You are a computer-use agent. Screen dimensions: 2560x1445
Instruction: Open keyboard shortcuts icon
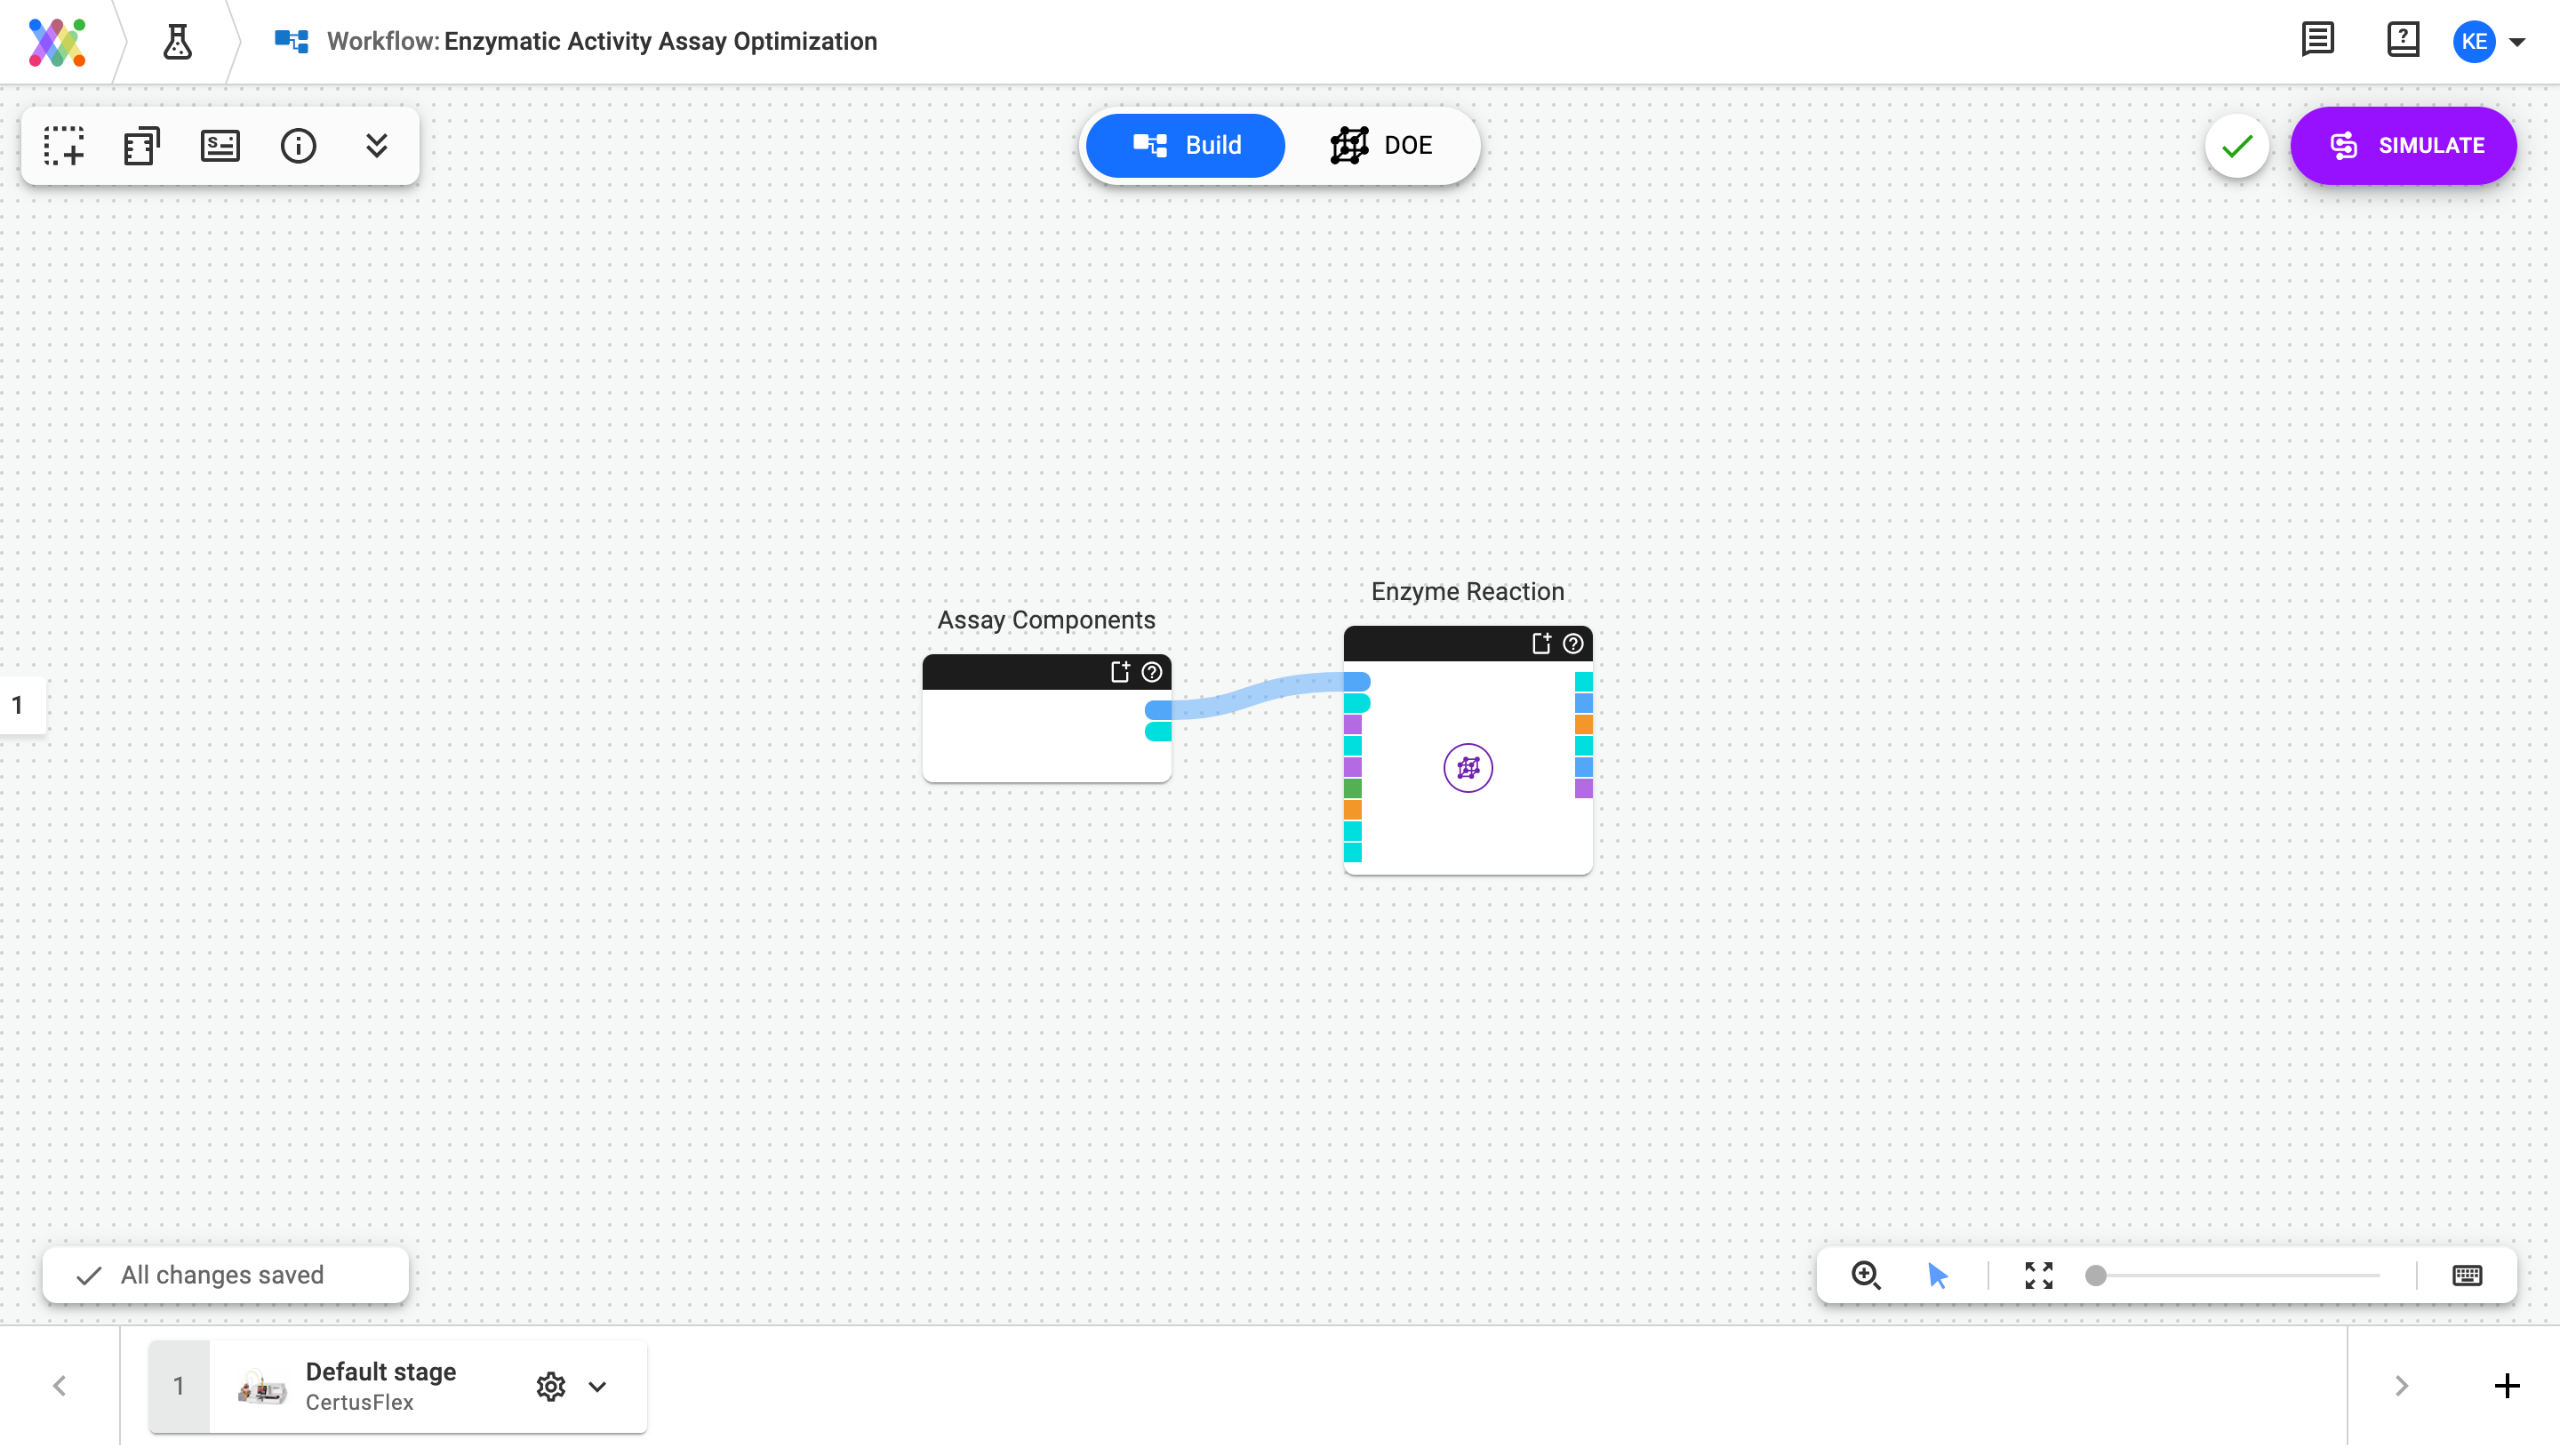coord(2466,1275)
